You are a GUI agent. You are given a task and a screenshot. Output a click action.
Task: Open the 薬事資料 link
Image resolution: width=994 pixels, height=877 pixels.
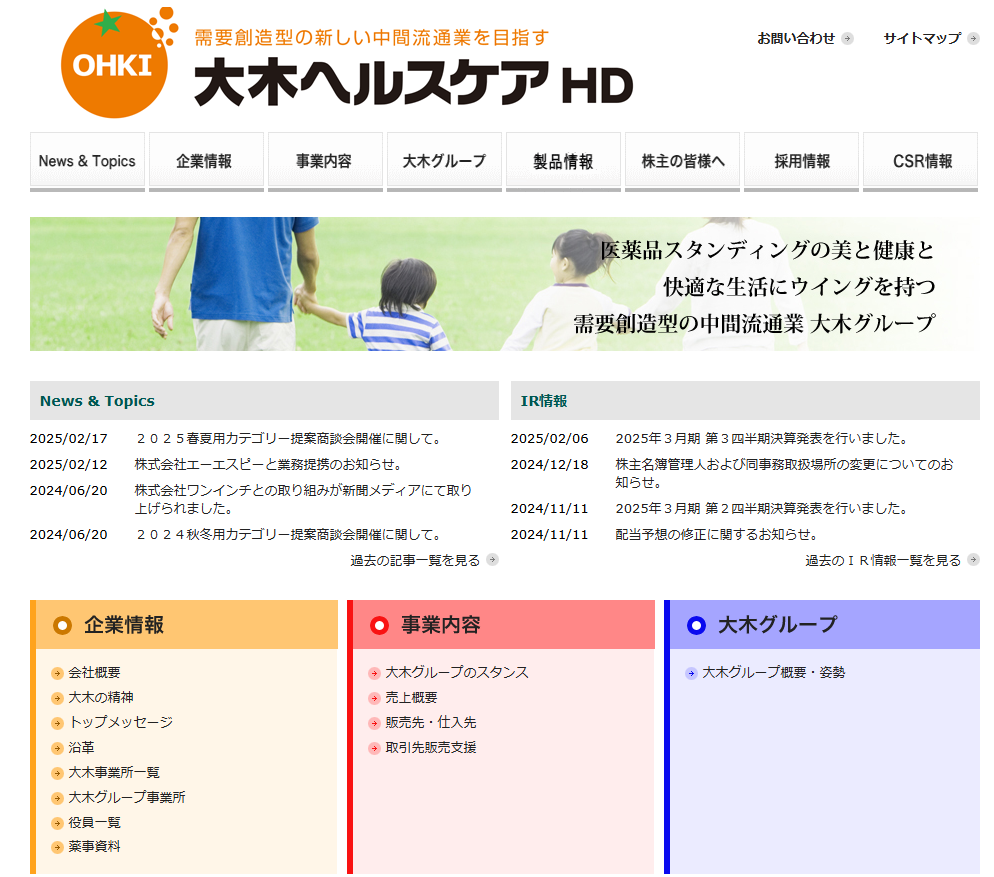(x=94, y=847)
